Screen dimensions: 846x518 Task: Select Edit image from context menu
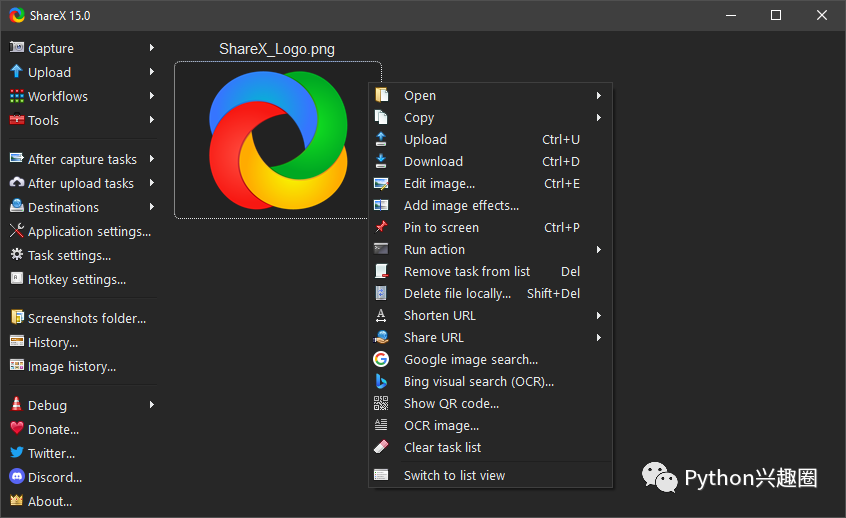point(439,183)
